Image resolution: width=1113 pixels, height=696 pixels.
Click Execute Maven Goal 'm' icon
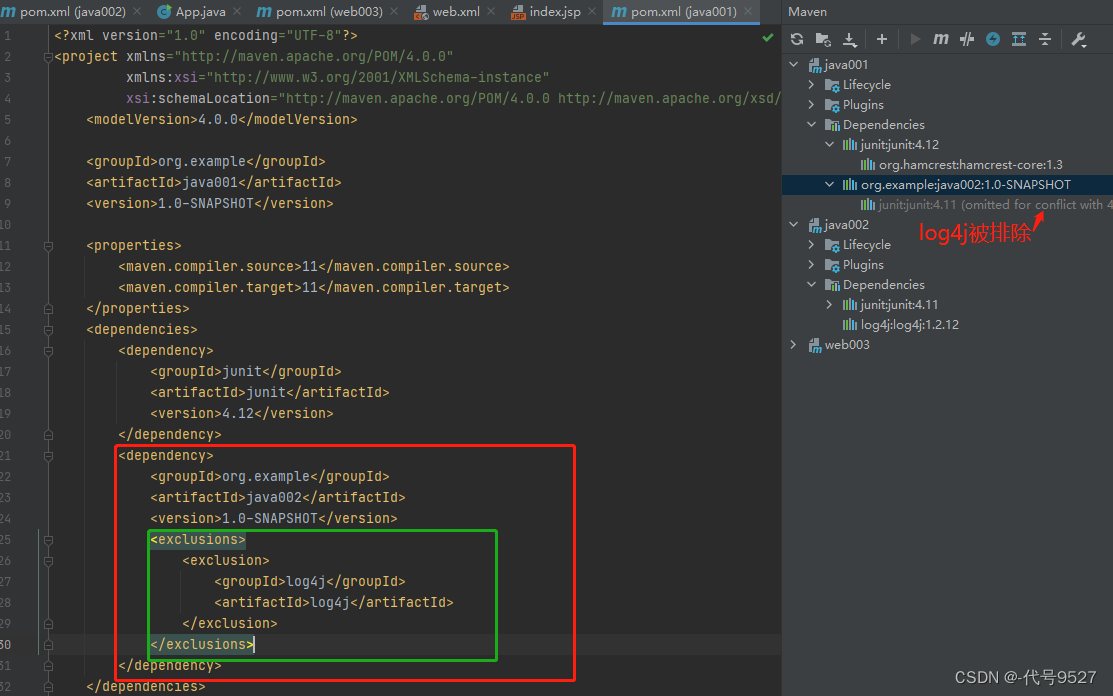click(x=941, y=39)
